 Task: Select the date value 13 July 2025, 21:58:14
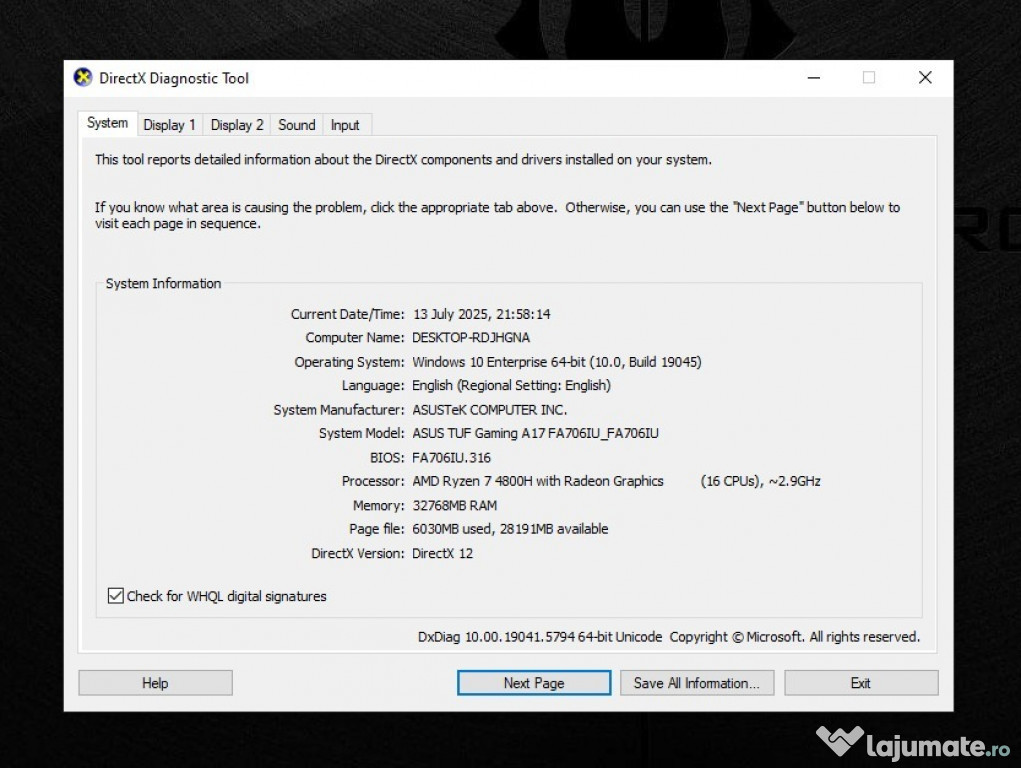[482, 314]
